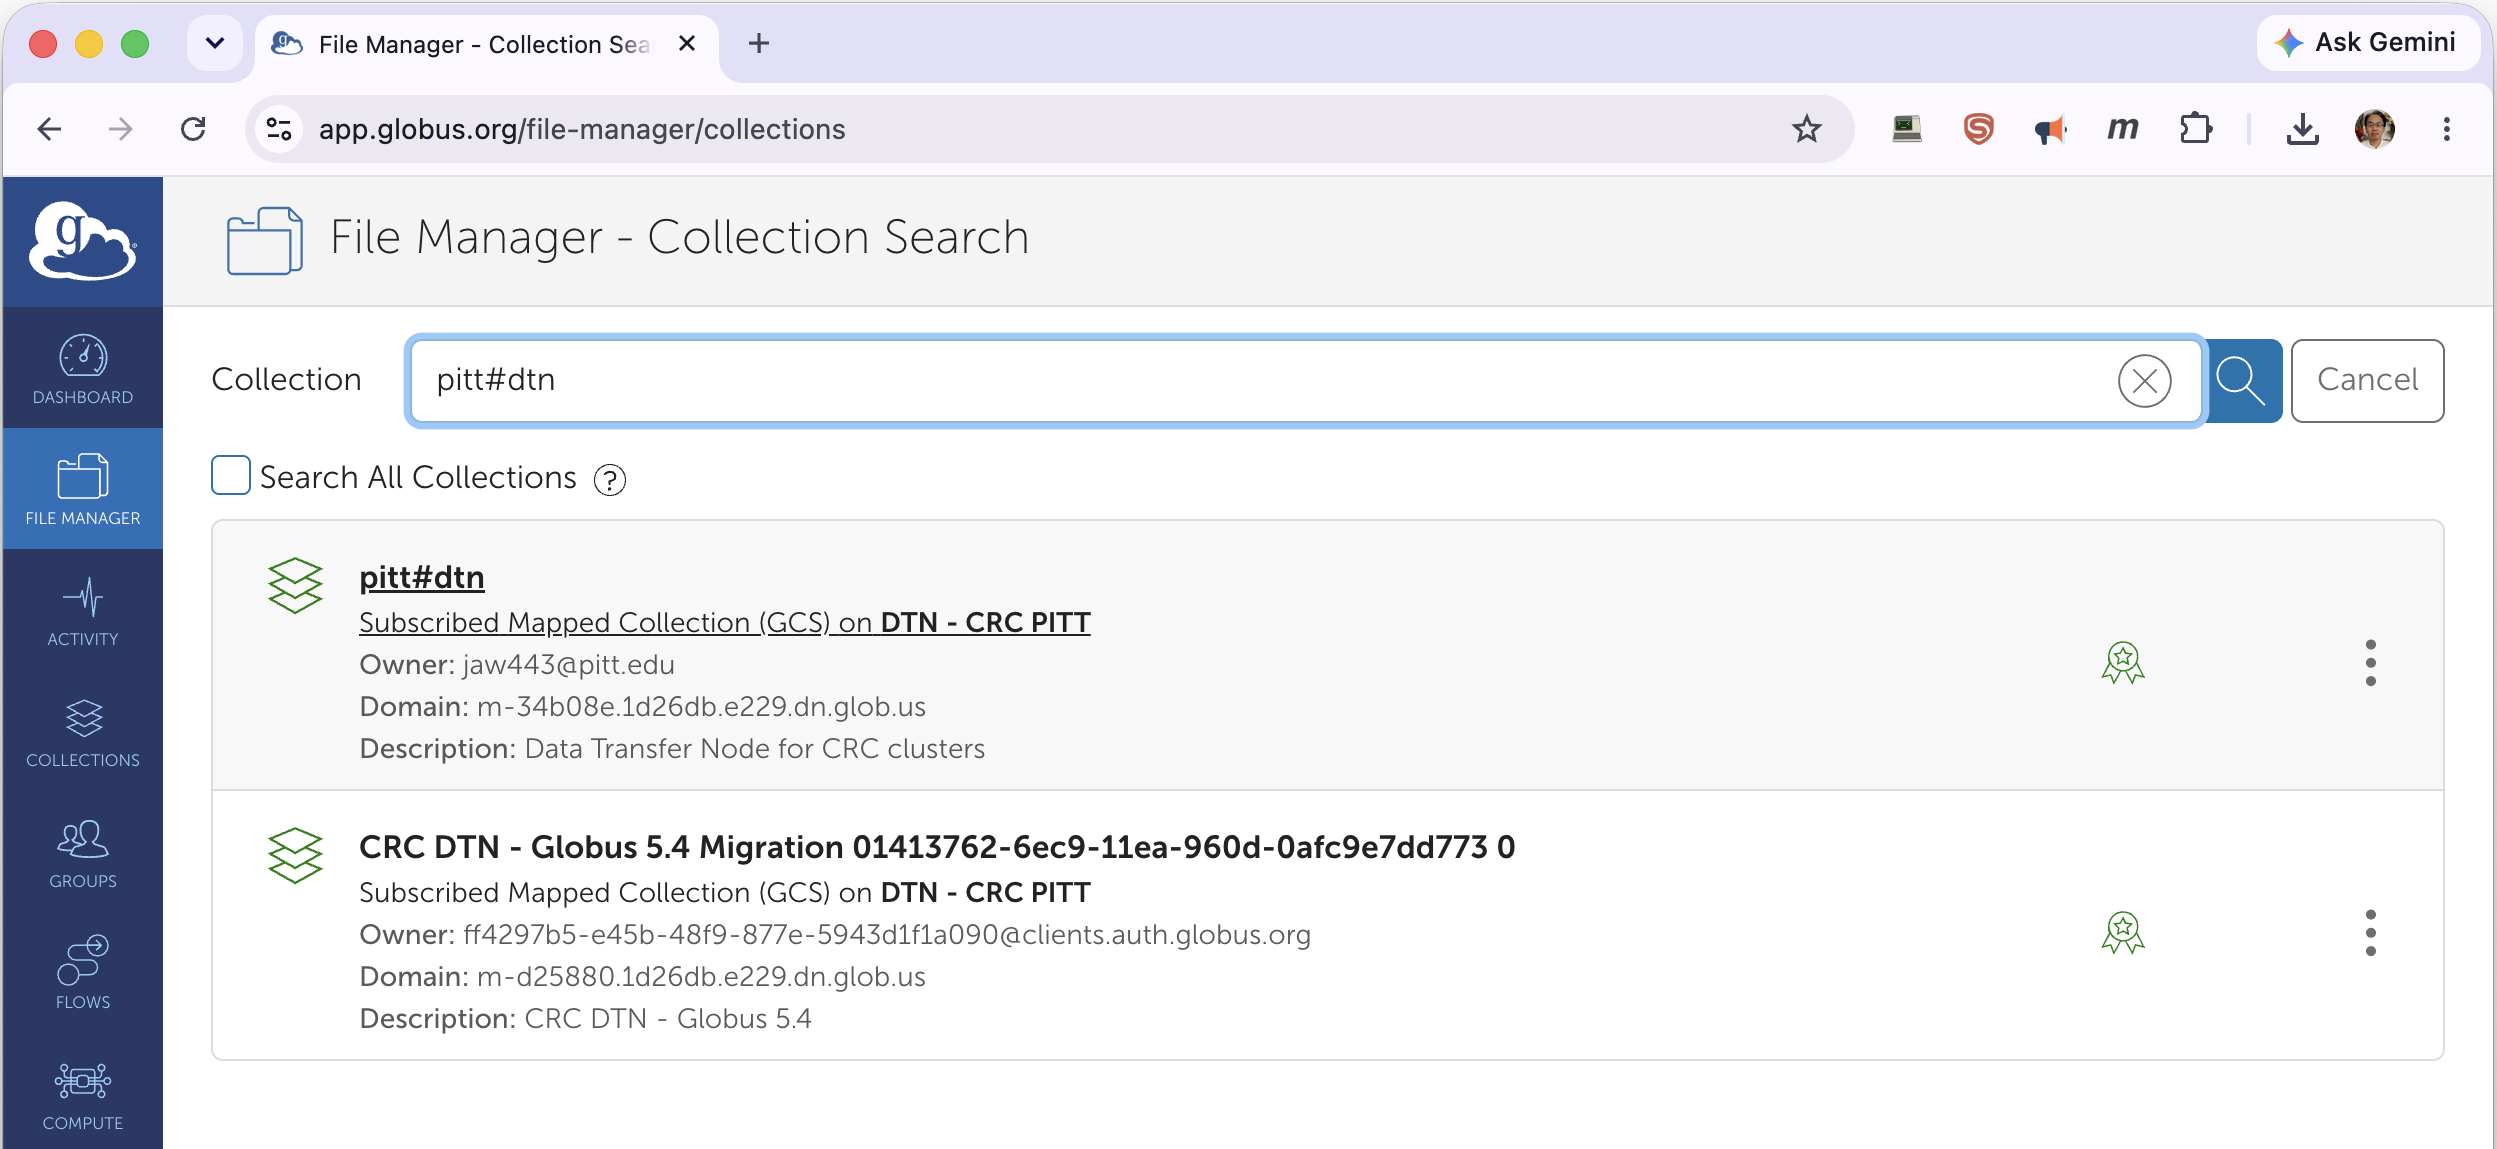Show help for Search All Collections

coord(610,480)
